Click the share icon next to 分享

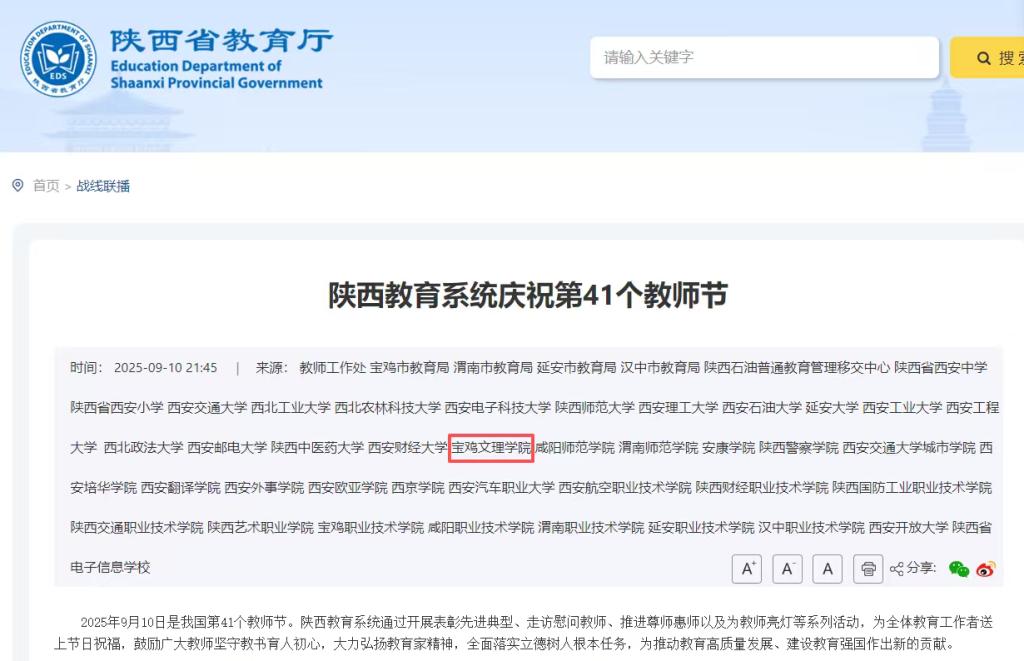(x=896, y=569)
